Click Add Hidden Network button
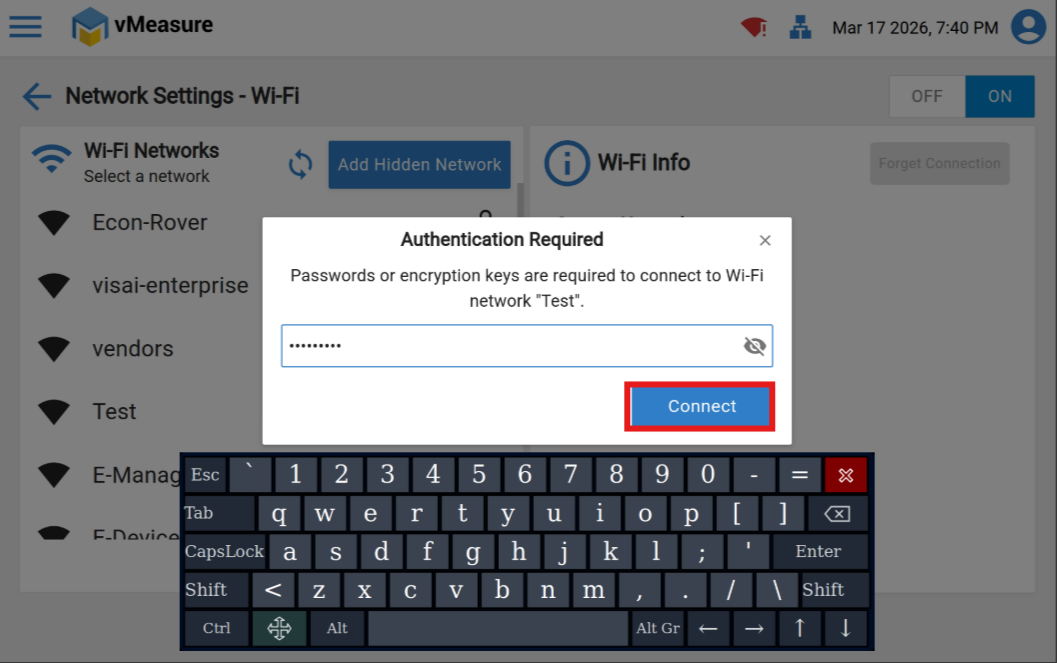This screenshot has width=1057, height=663. click(419, 164)
